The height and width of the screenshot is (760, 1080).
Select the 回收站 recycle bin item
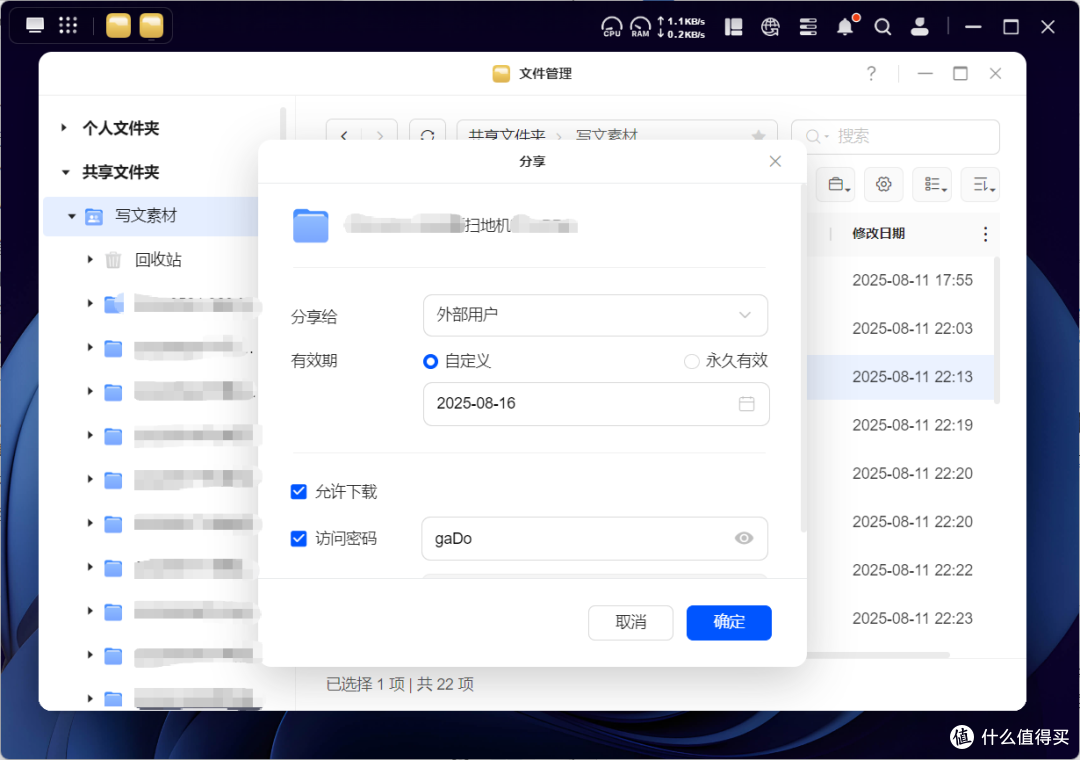158,259
